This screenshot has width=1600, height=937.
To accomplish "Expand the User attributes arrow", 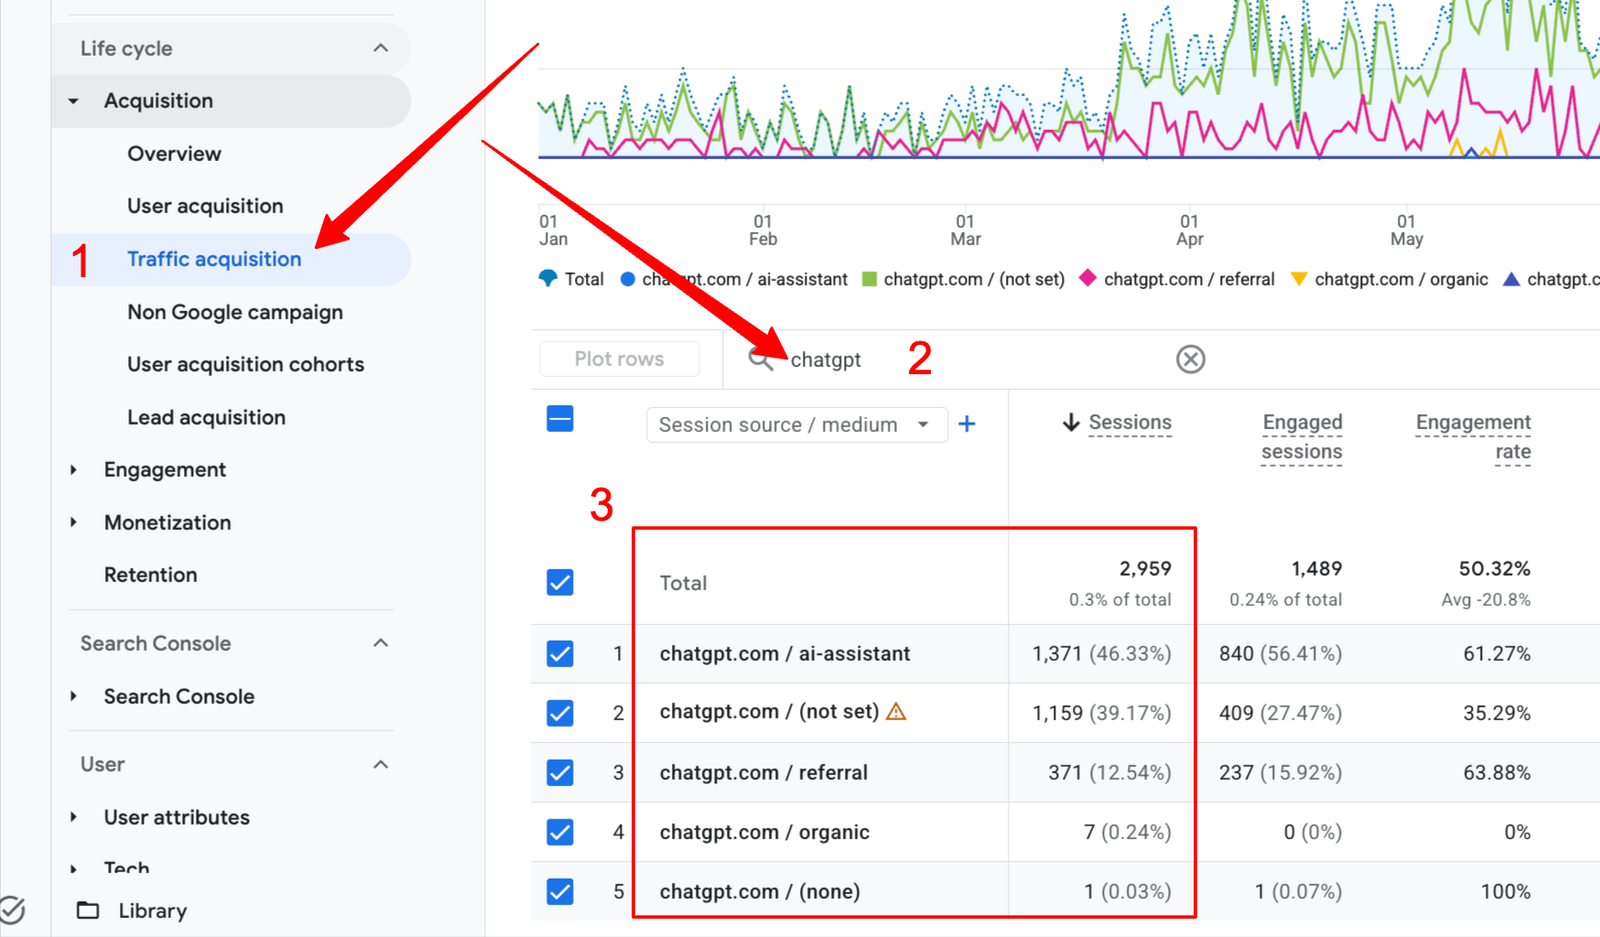I will (73, 817).
